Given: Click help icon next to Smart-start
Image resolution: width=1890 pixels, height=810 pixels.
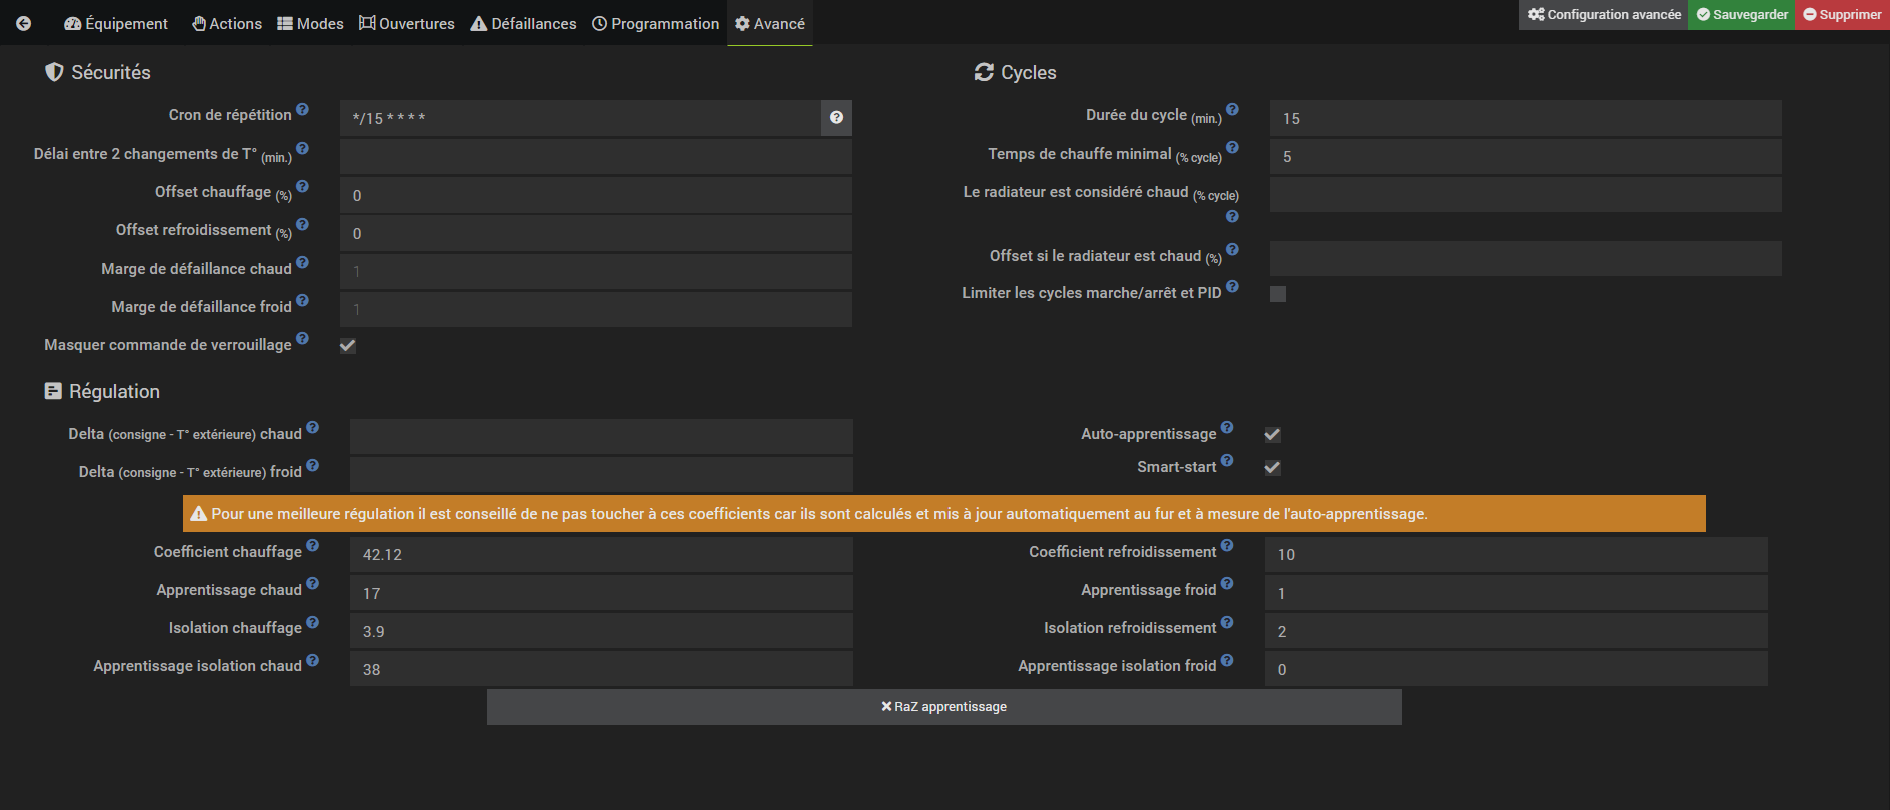Looking at the screenshot, I should [x=1227, y=461].
